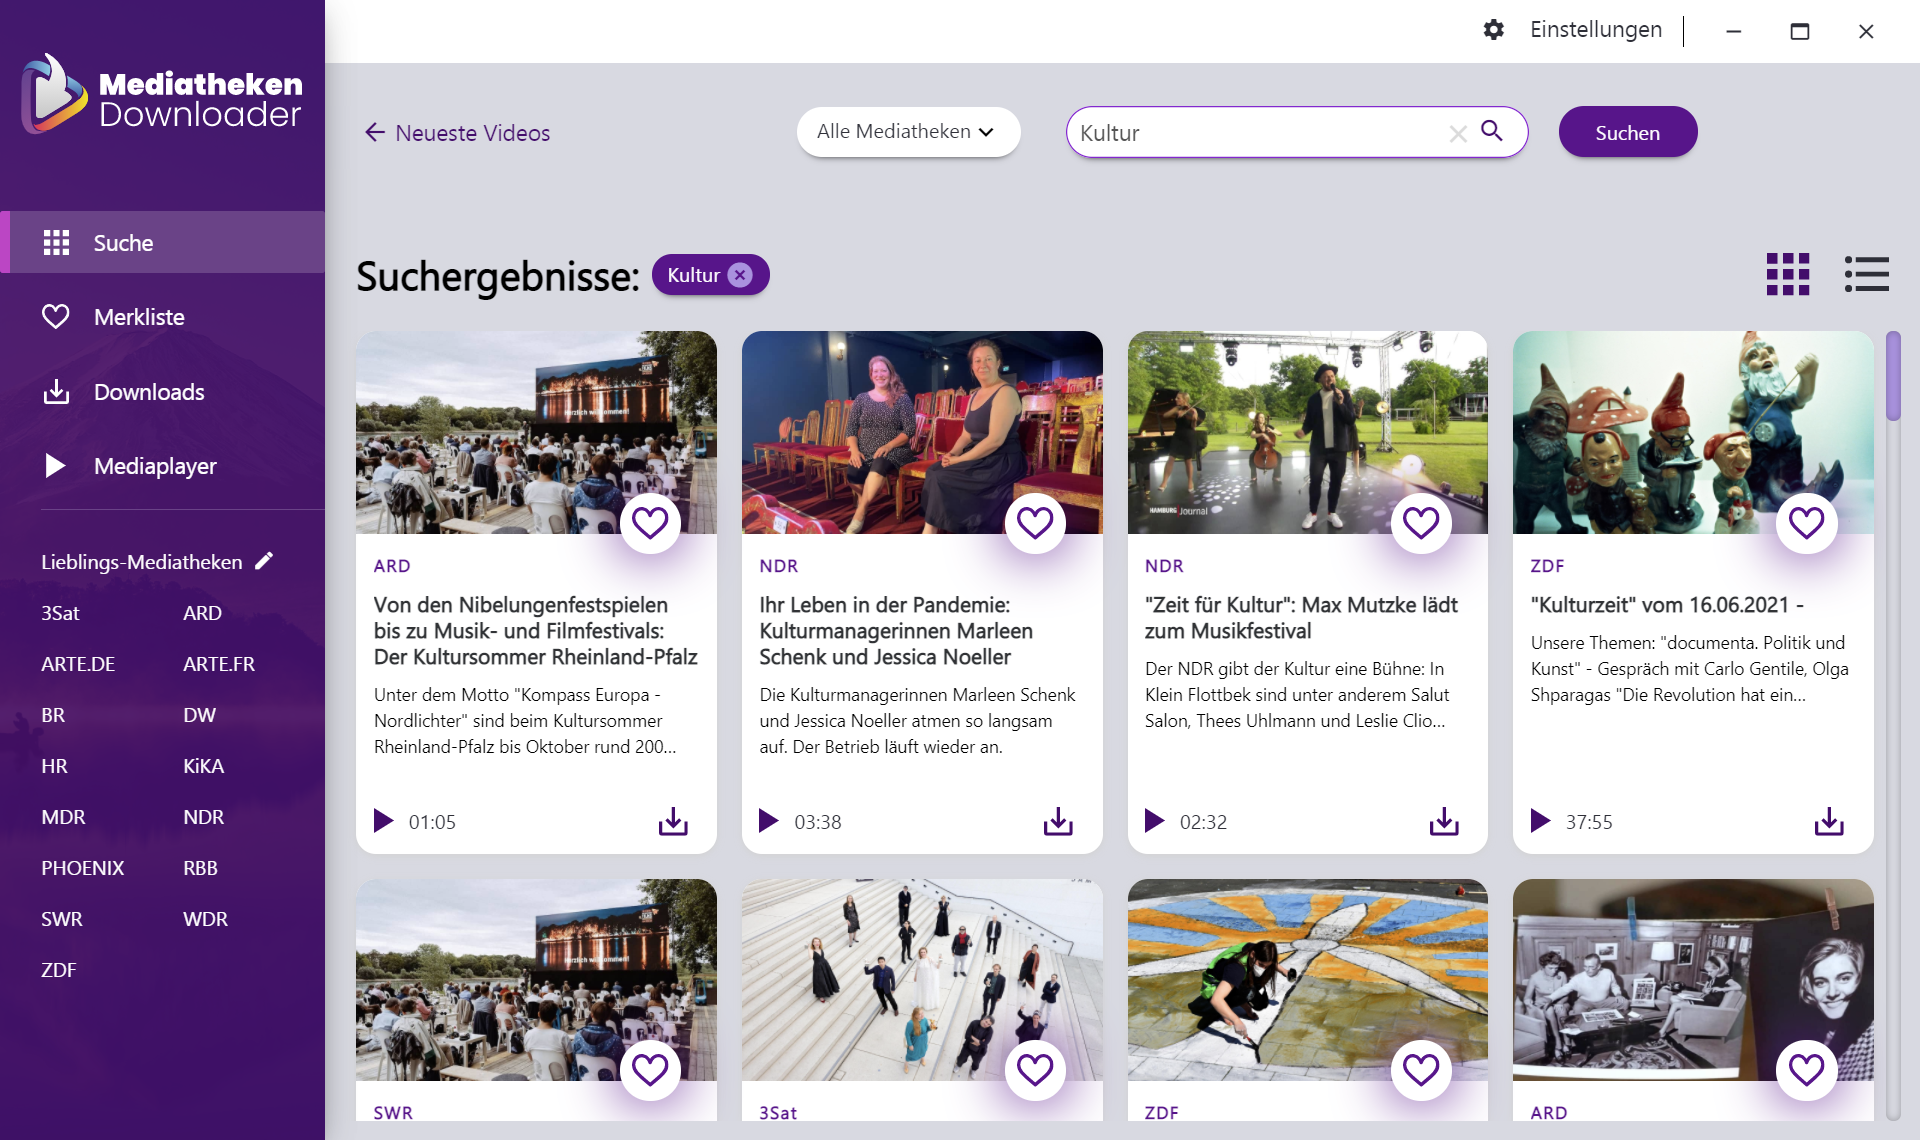Download the Kulturzeit ZDF video

(x=1829, y=821)
